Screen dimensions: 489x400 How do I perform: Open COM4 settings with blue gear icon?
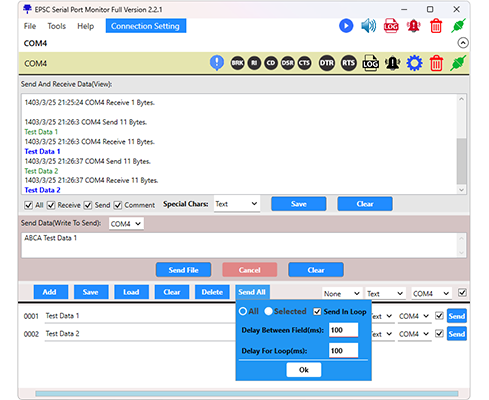pos(414,63)
